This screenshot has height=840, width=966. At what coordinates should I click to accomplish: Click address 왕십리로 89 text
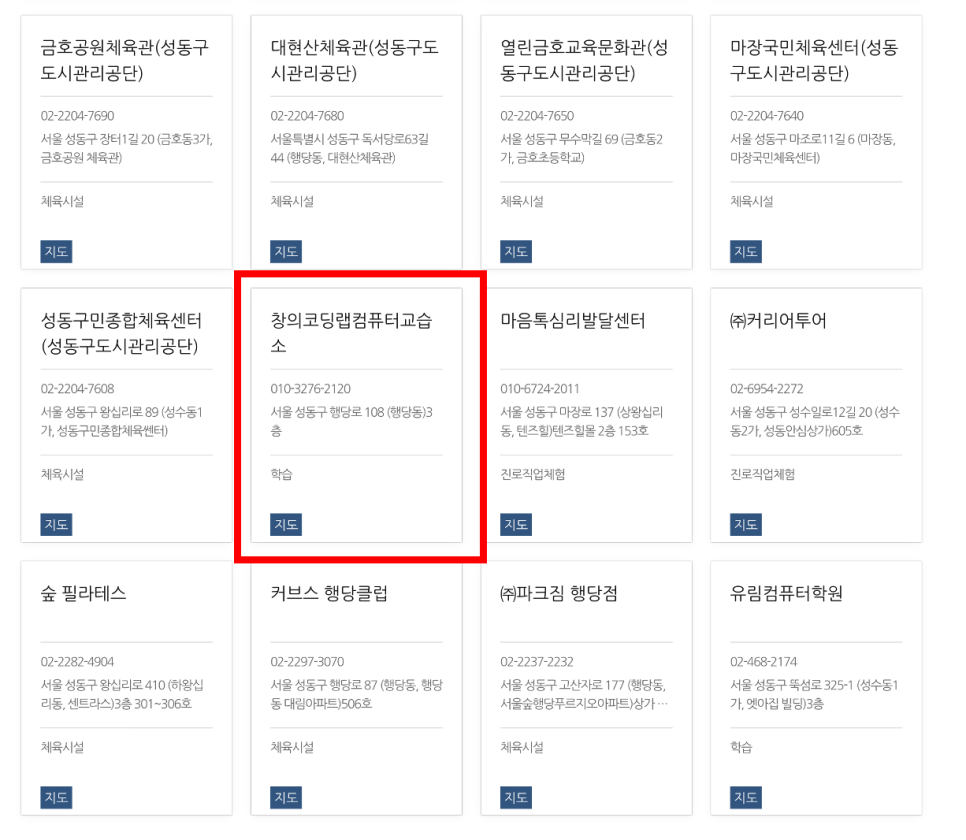pyautogui.click(x=122, y=422)
